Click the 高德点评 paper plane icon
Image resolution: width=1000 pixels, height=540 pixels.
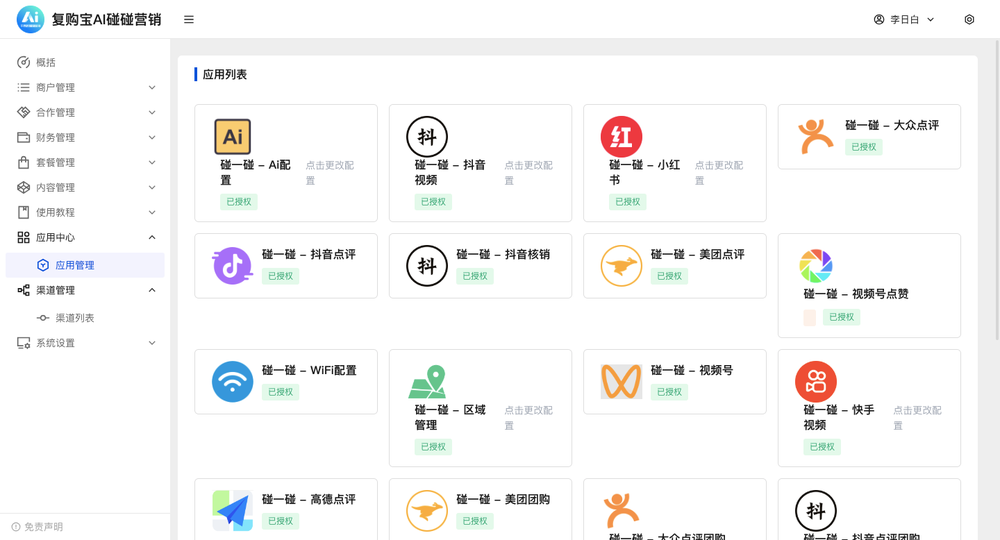click(232, 511)
